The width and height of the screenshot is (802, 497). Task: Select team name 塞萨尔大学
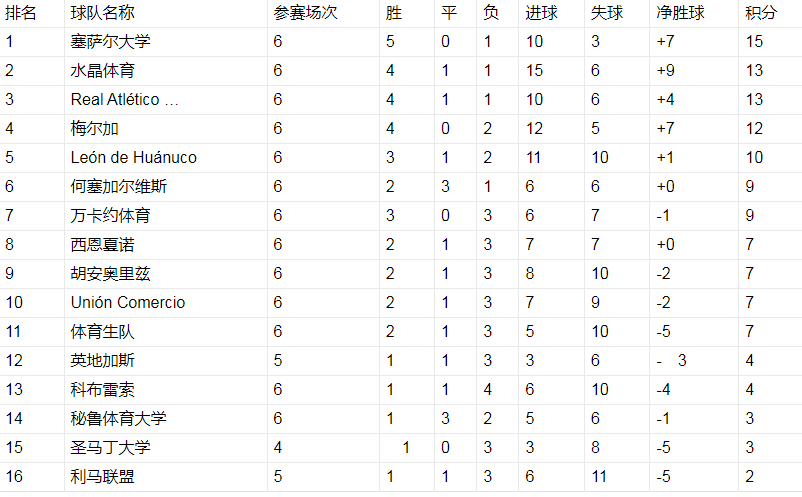point(110,42)
